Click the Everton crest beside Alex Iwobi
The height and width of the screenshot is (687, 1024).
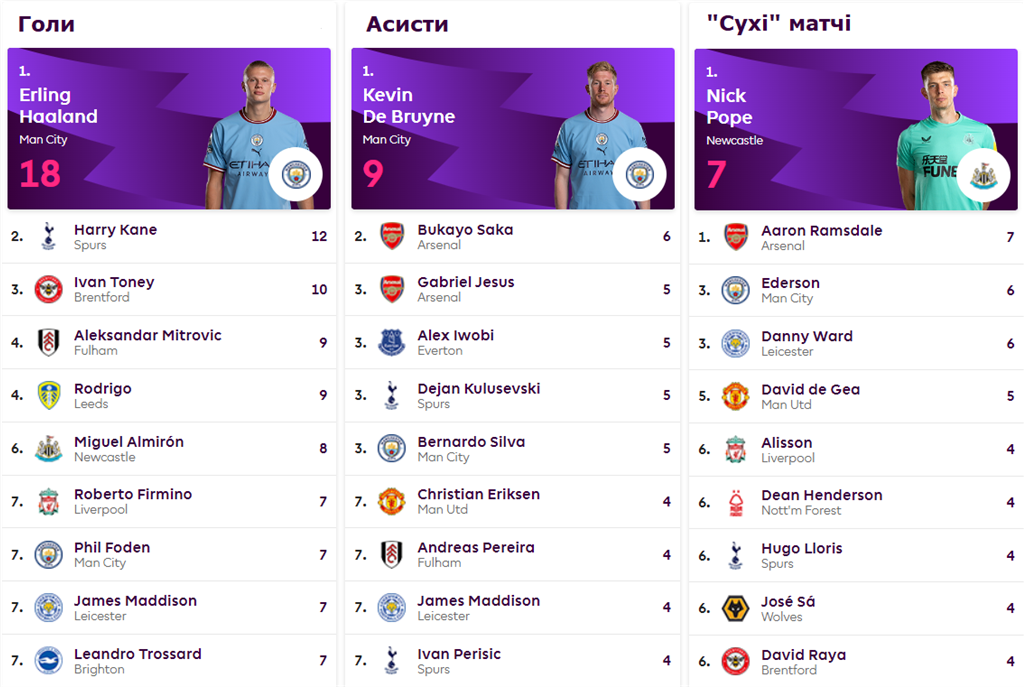tap(392, 342)
